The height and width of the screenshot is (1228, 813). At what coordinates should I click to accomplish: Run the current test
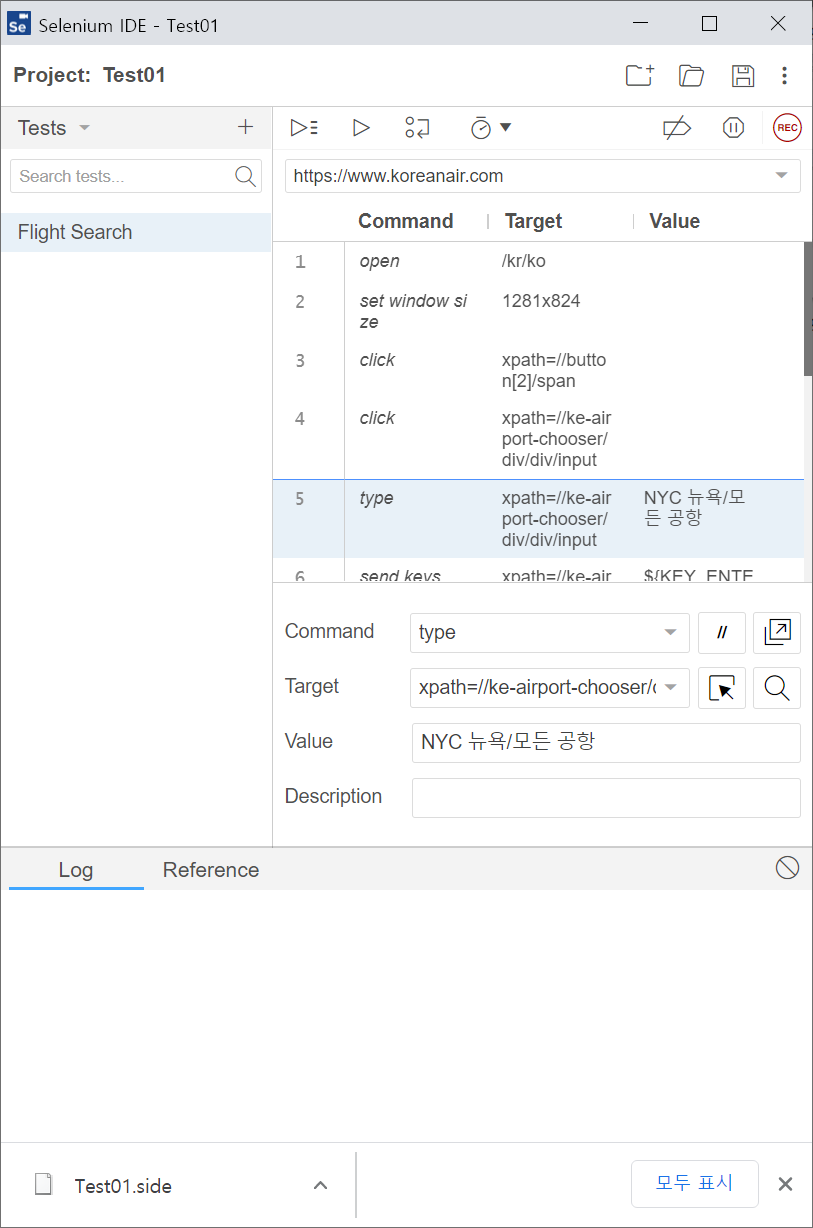pyautogui.click(x=361, y=127)
